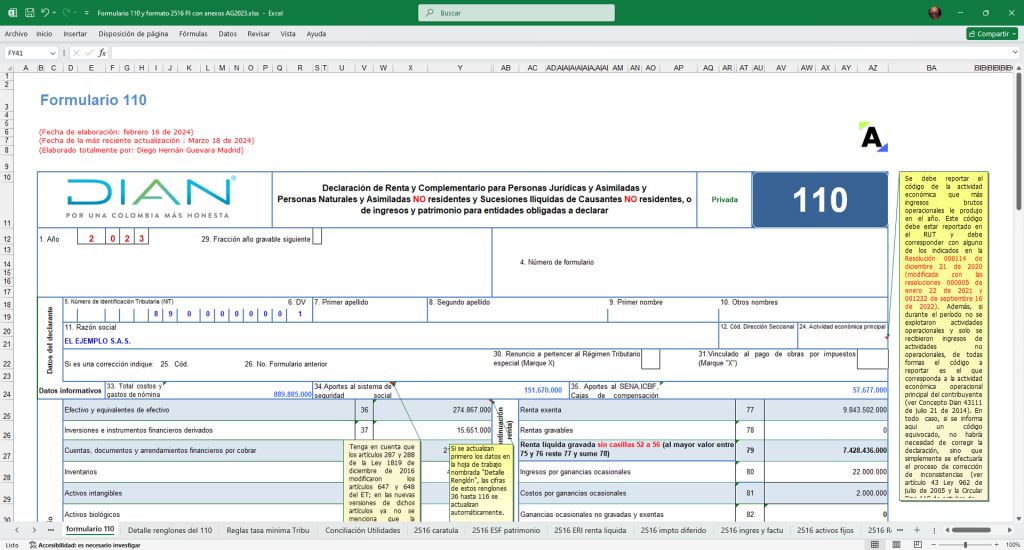Open the Archivo menu
1024x550 pixels.
click(16, 34)
